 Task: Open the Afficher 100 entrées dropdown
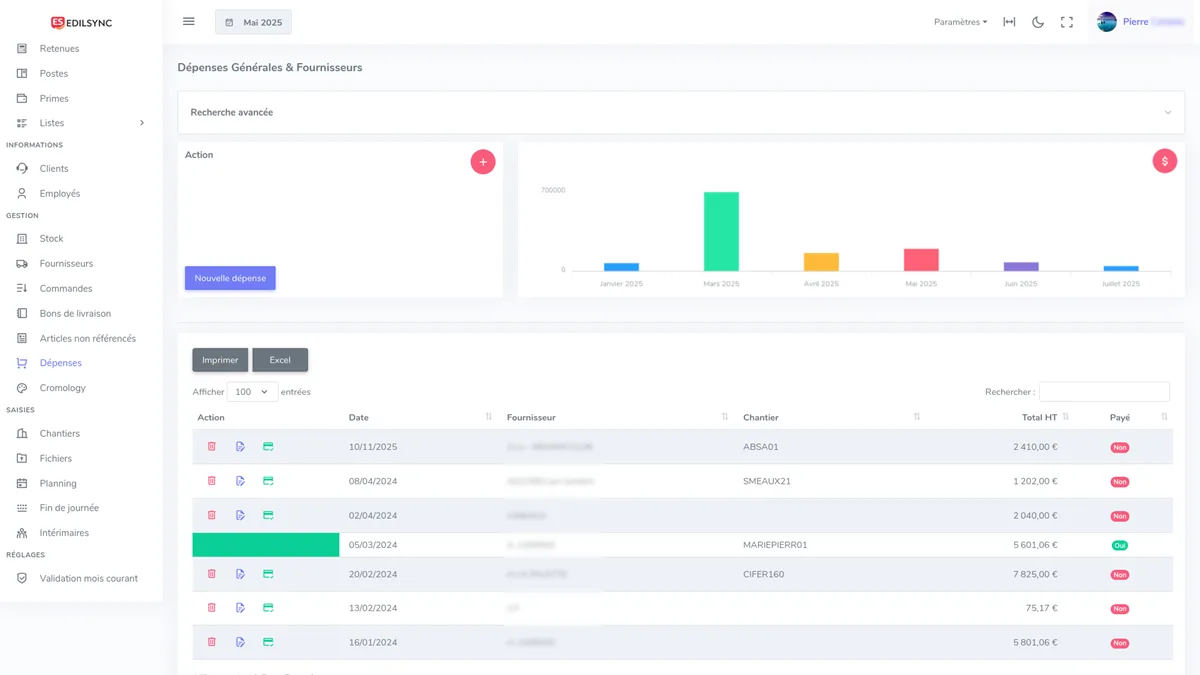[252, 391]
